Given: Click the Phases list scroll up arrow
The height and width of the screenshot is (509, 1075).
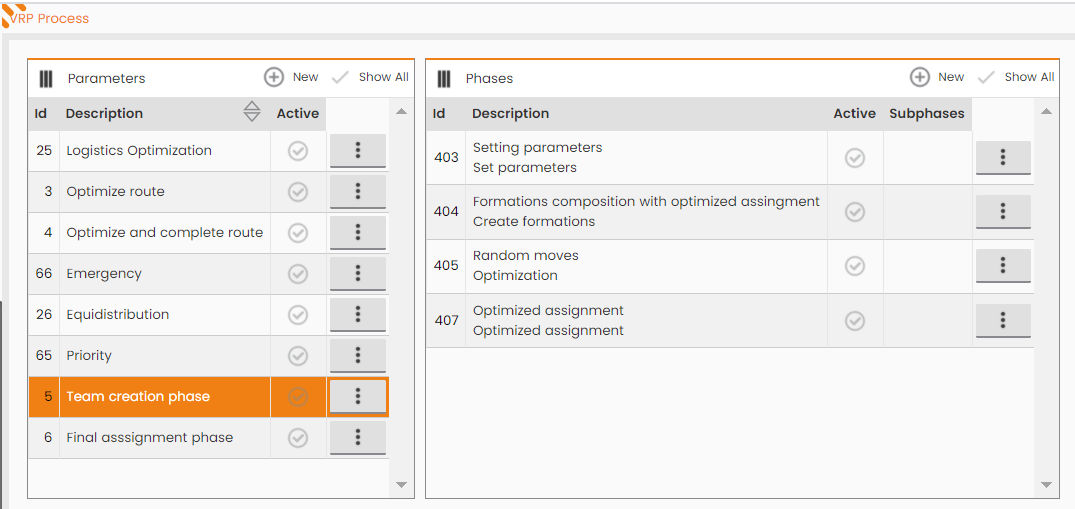Looking at the screenshot, I should point(1046,111).
